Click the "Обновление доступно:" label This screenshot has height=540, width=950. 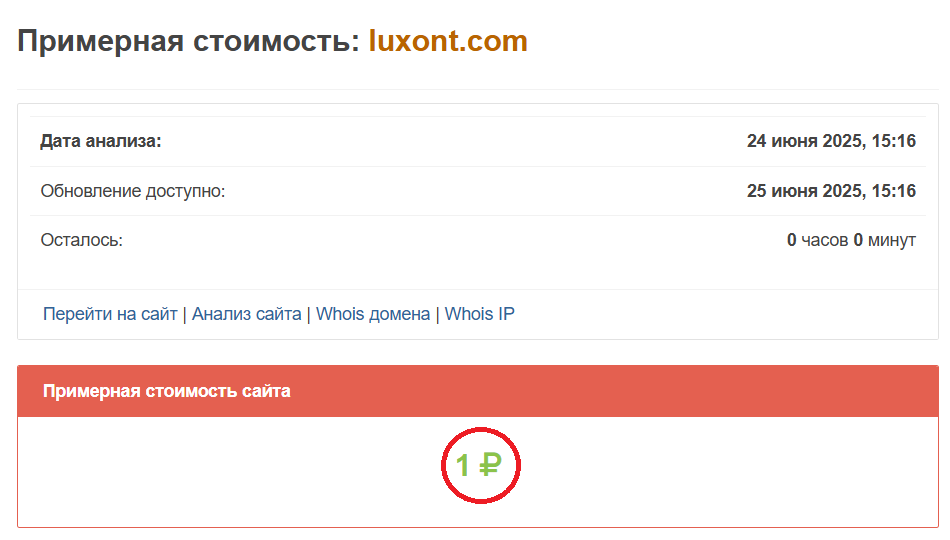[x=133, y=191]
